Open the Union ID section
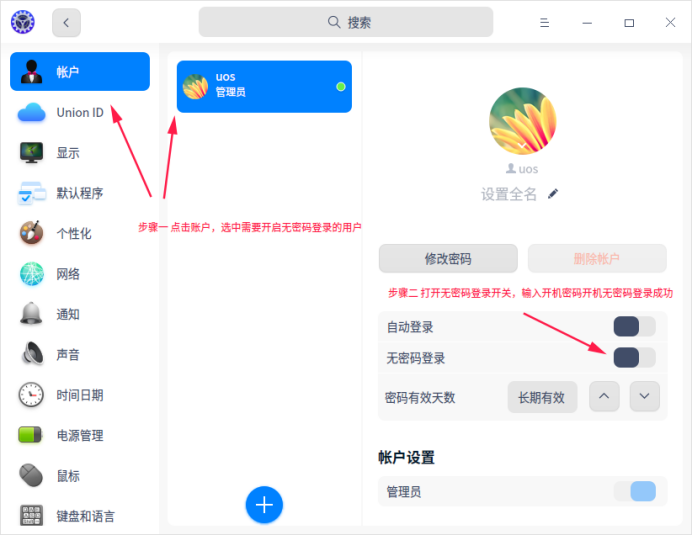The width and height of the screenshot is (692, 535). coord(80,113)
